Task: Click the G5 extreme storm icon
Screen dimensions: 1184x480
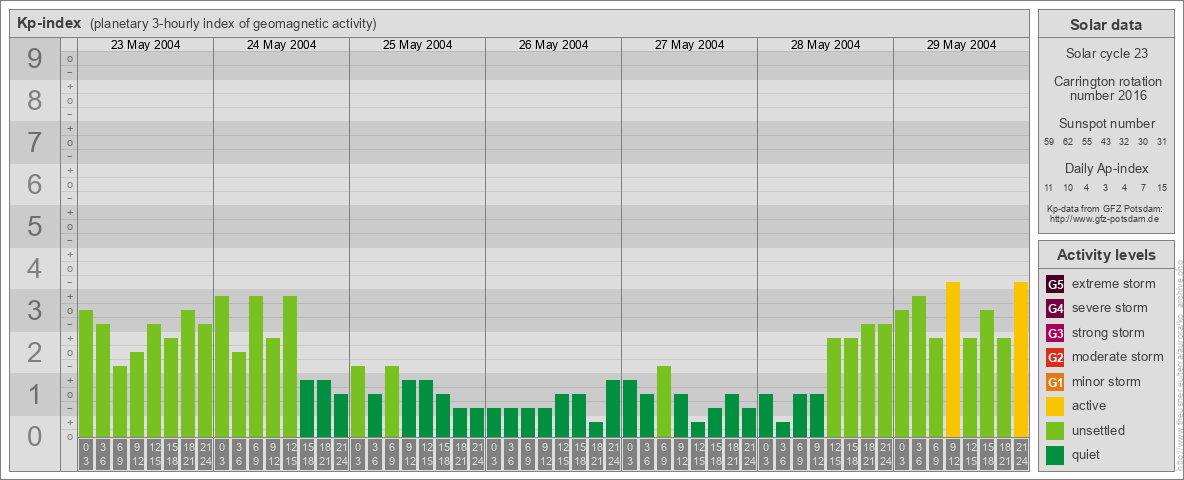Action: click(1055, 285)
